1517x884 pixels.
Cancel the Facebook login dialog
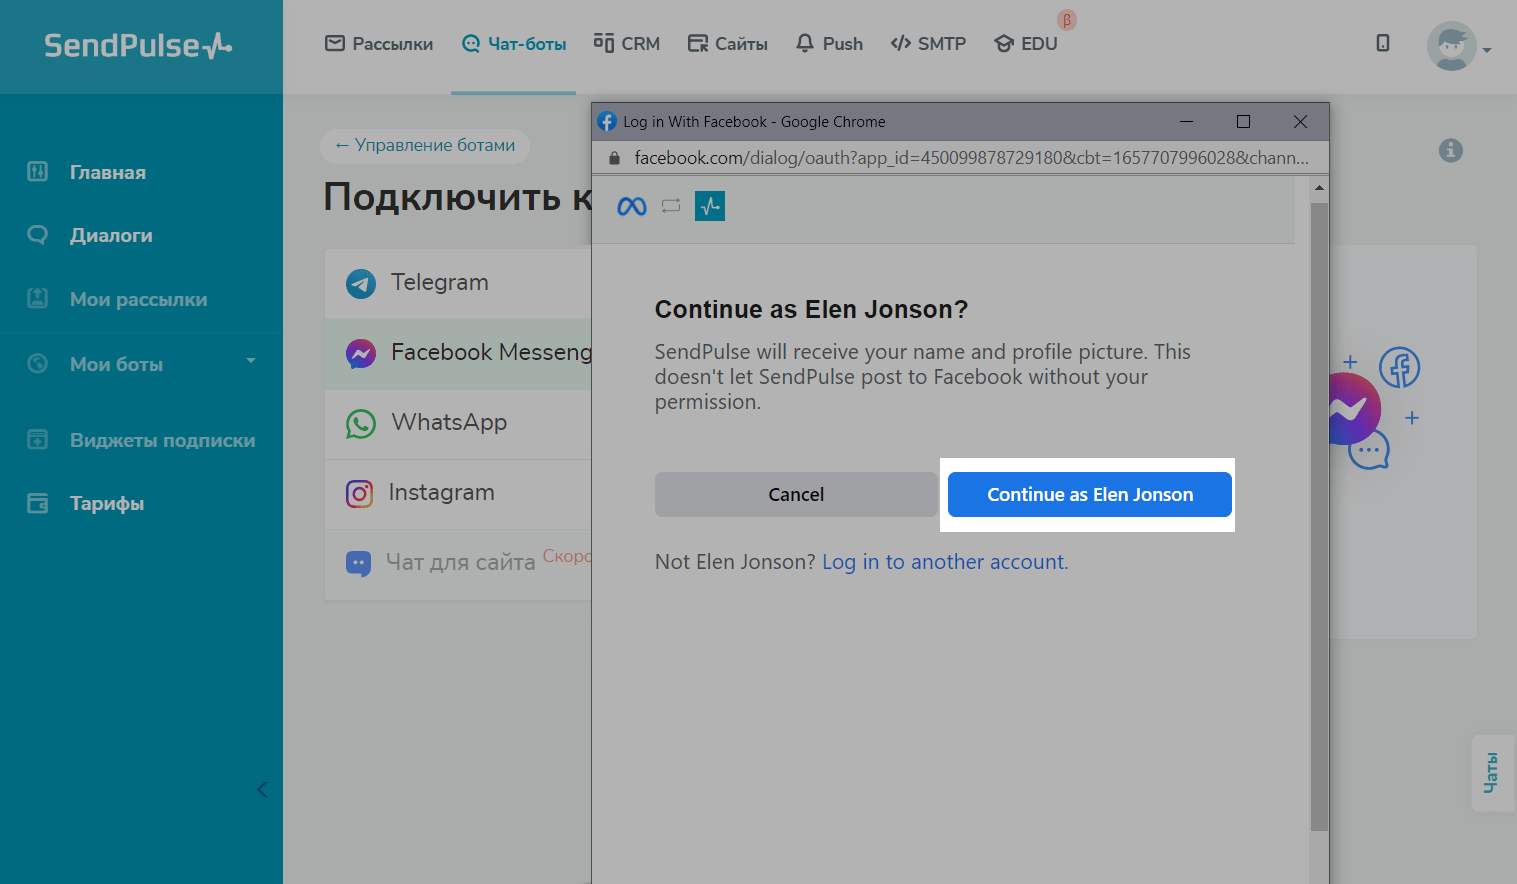pos(796,495)
